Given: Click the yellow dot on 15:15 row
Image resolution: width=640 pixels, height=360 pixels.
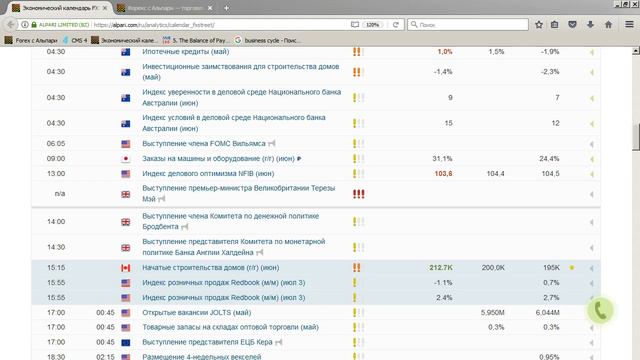Looking at the screenshot, I should pyautogui.click(x=572, y=268).
